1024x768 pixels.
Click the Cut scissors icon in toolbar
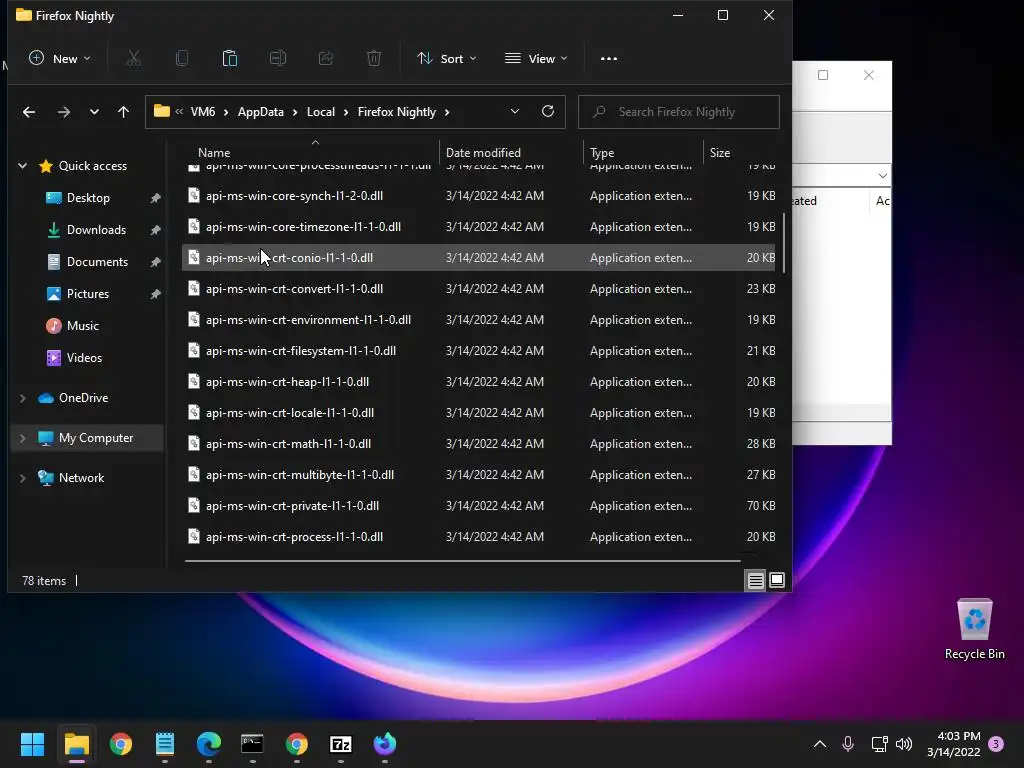point(133,59)
